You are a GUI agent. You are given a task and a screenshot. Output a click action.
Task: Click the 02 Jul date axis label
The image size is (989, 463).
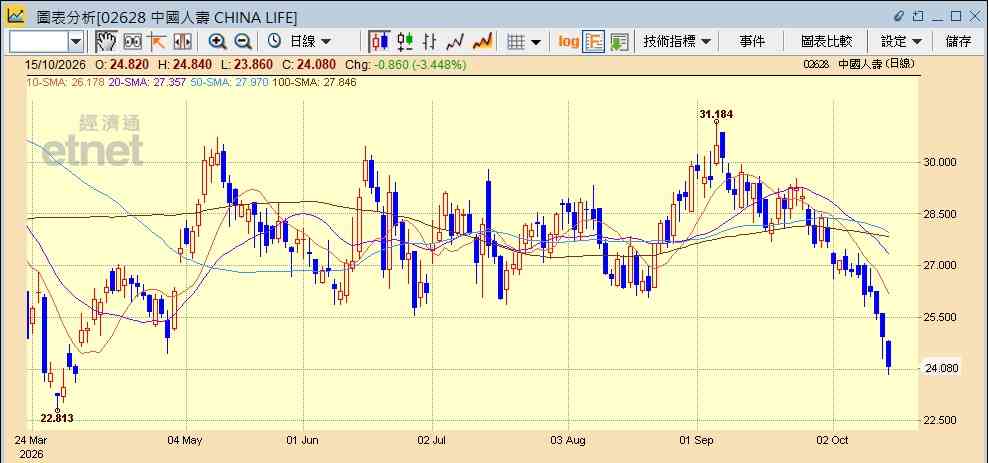point(432,440)
